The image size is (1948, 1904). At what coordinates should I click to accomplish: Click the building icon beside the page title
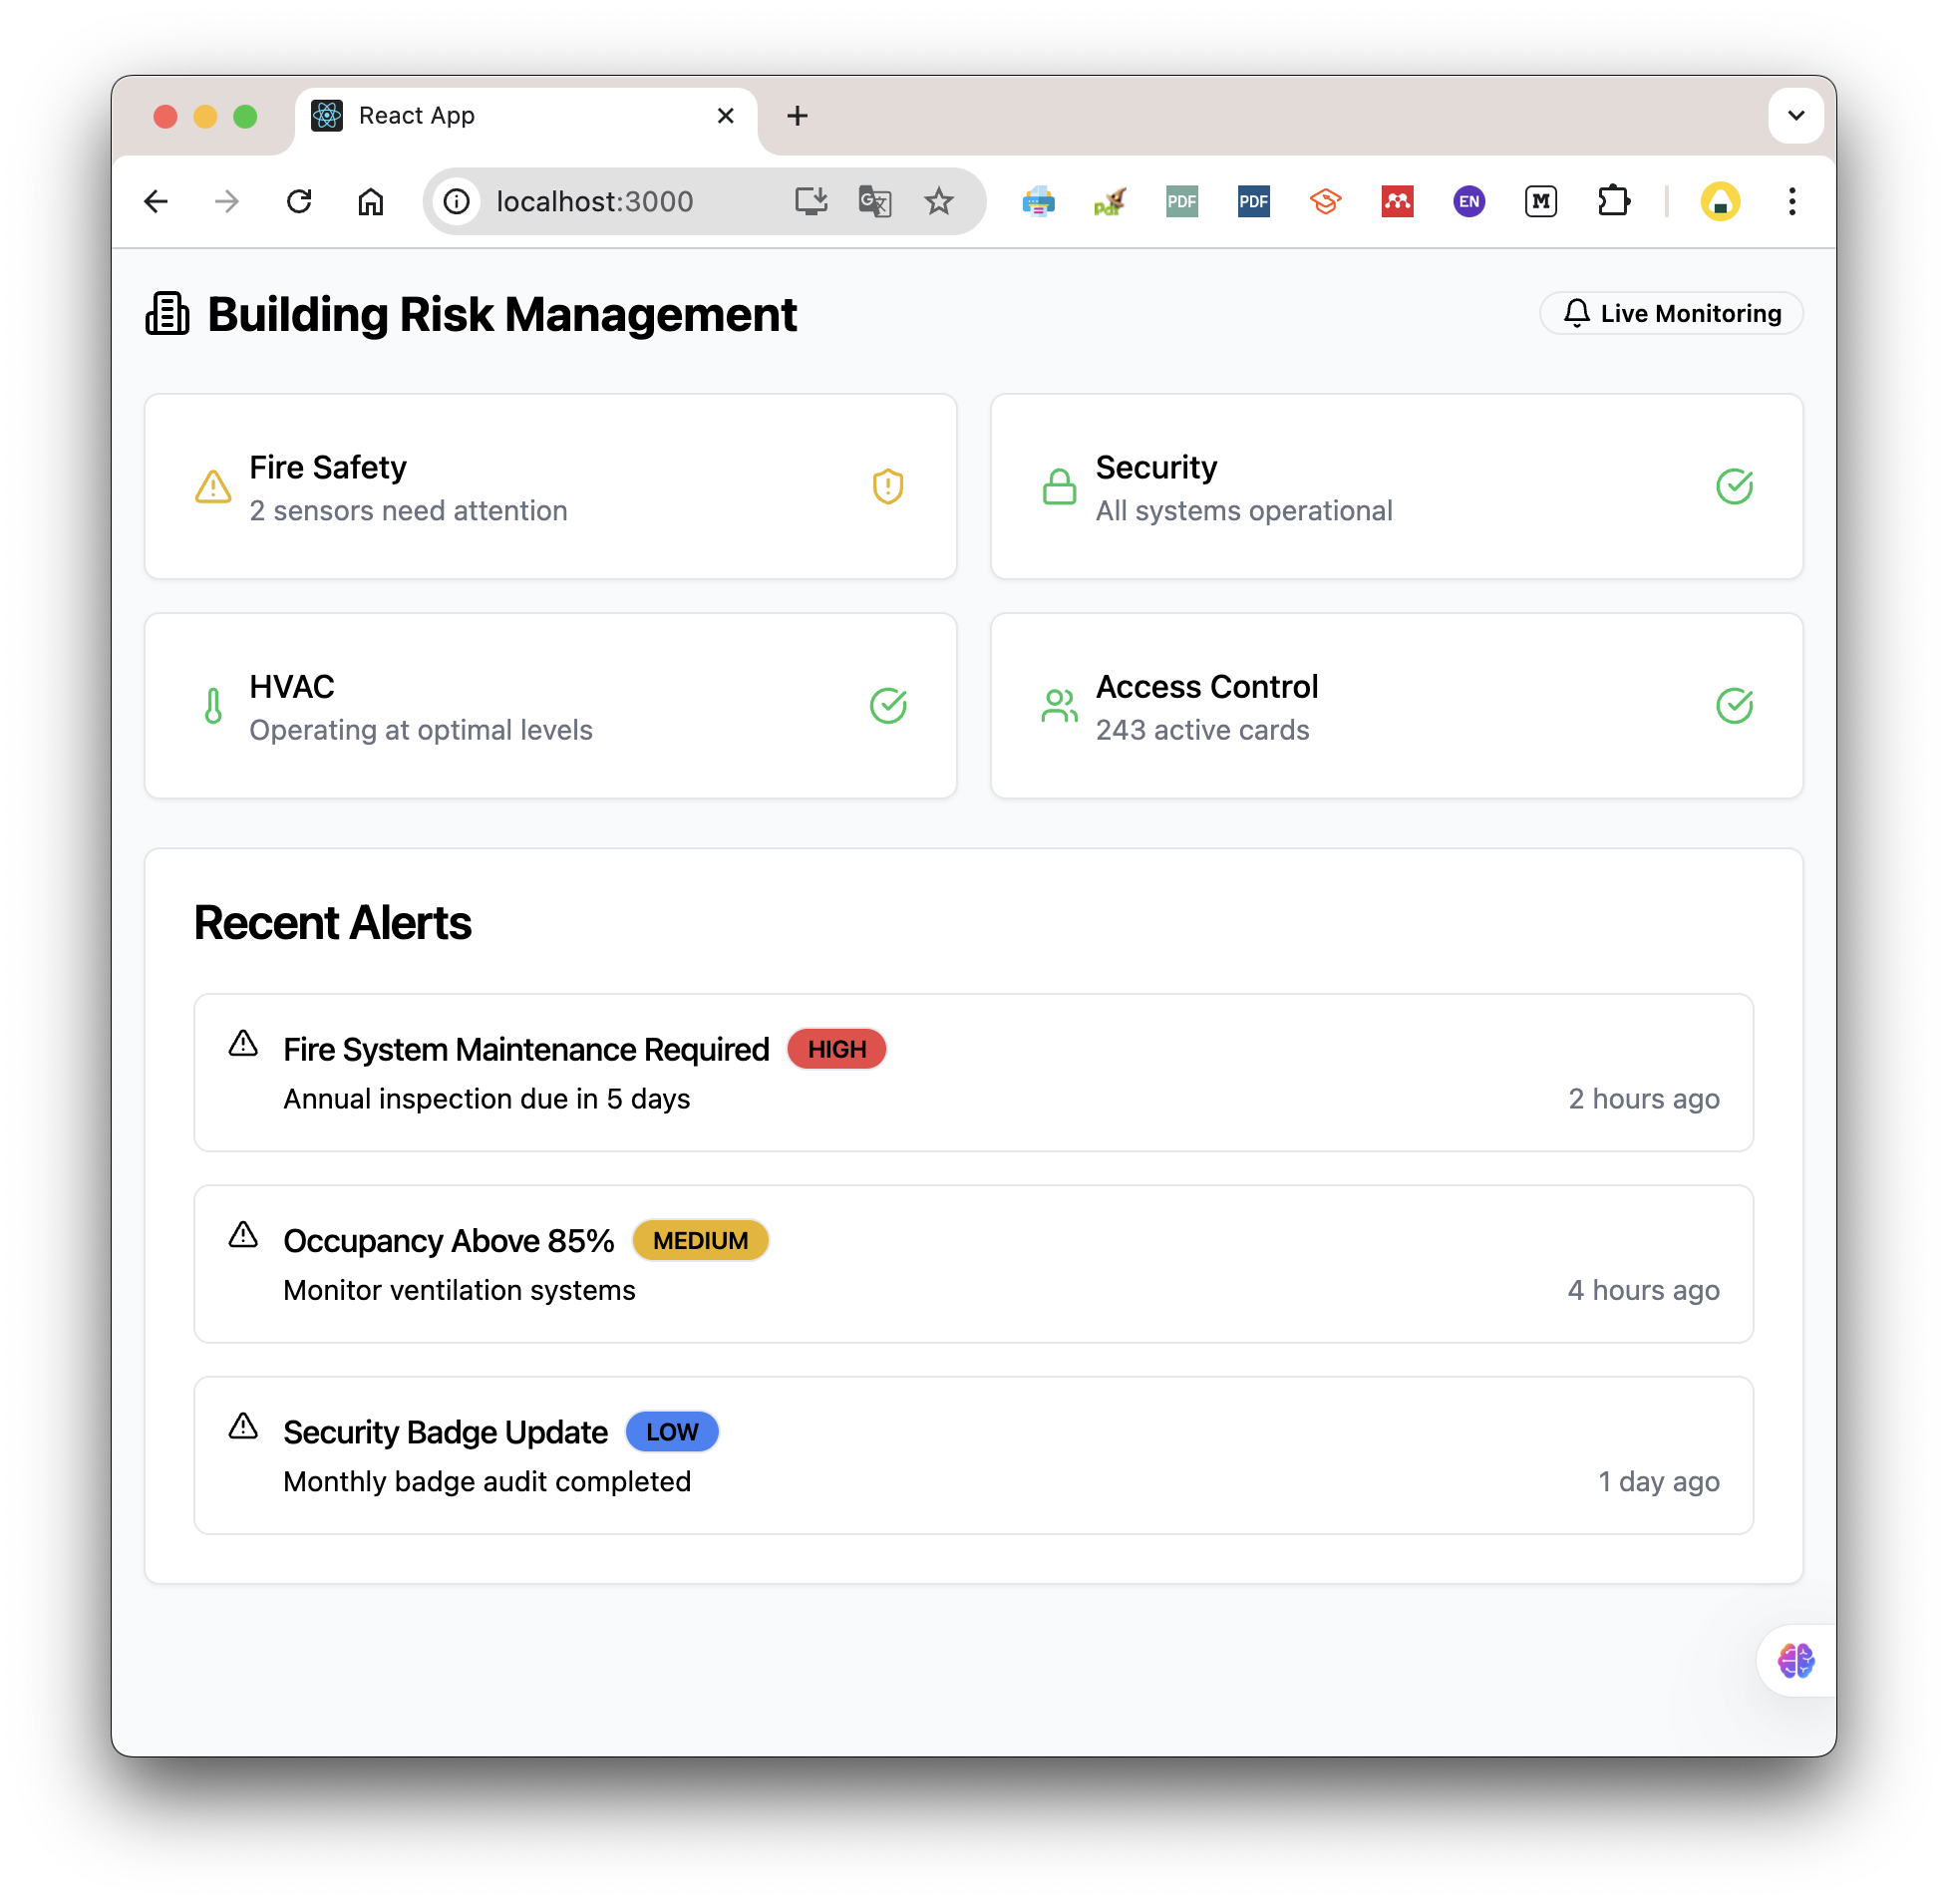click(167, 314)
